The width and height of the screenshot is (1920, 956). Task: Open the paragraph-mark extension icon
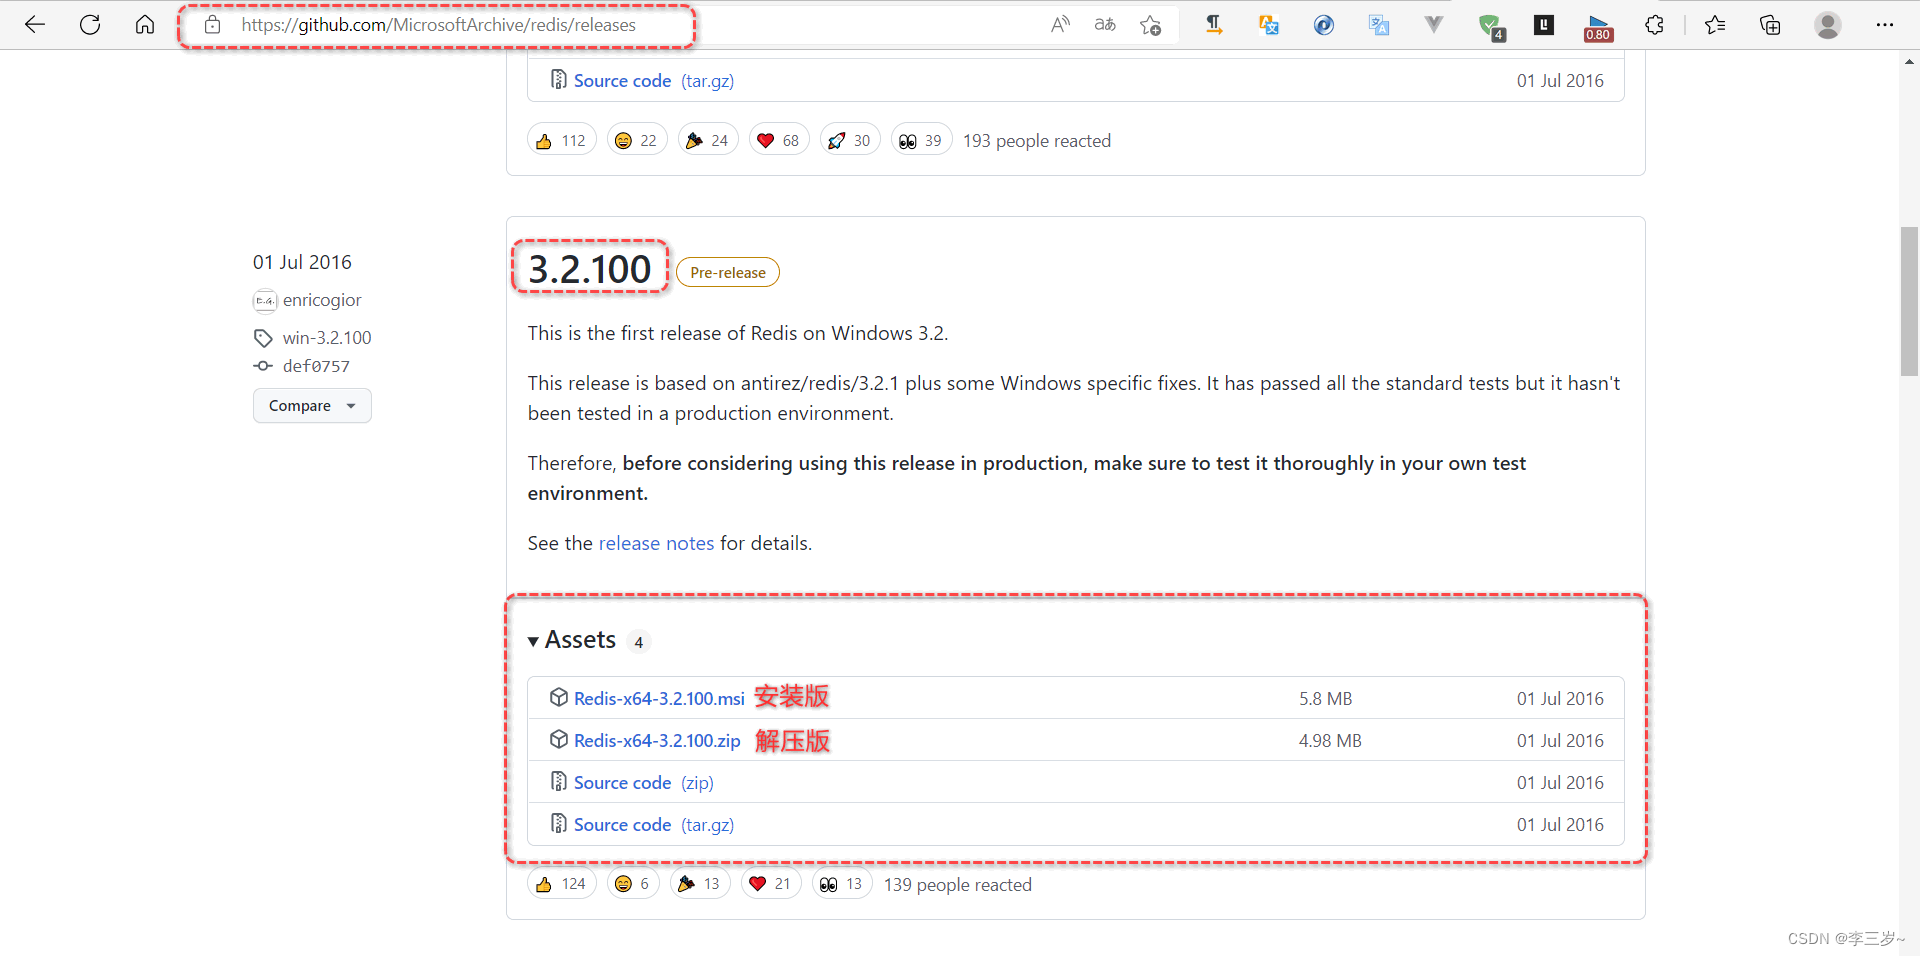(x=1214, y=25)
